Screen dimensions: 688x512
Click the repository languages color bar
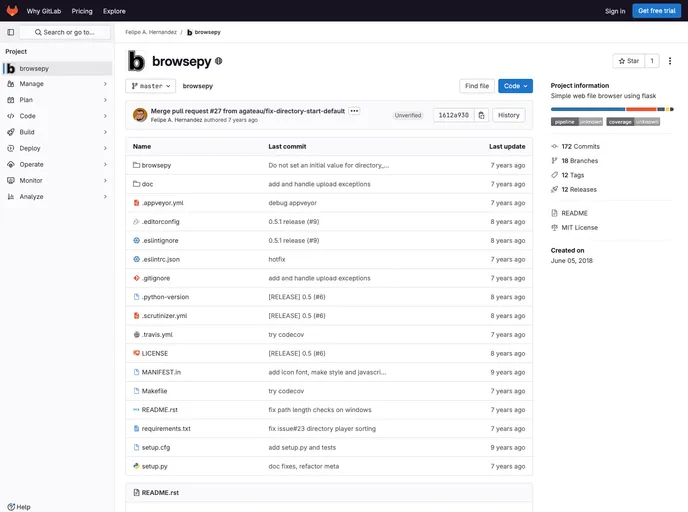[x=612, y=109]
